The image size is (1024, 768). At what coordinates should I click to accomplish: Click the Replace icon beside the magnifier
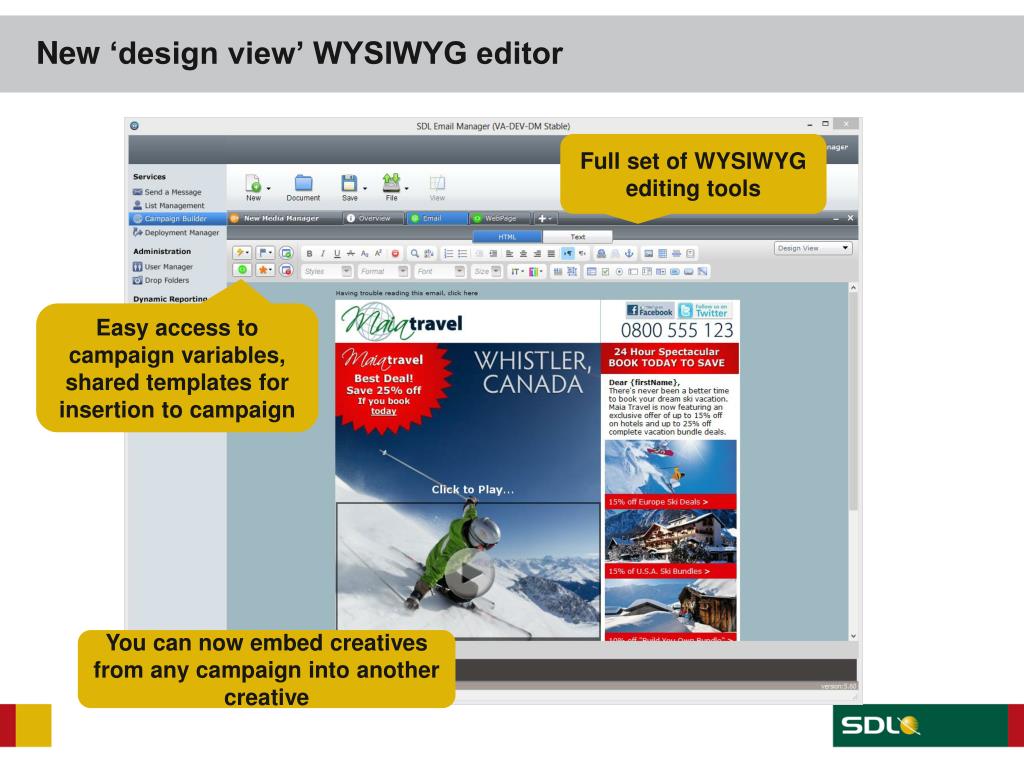click(x=428, y=253)
